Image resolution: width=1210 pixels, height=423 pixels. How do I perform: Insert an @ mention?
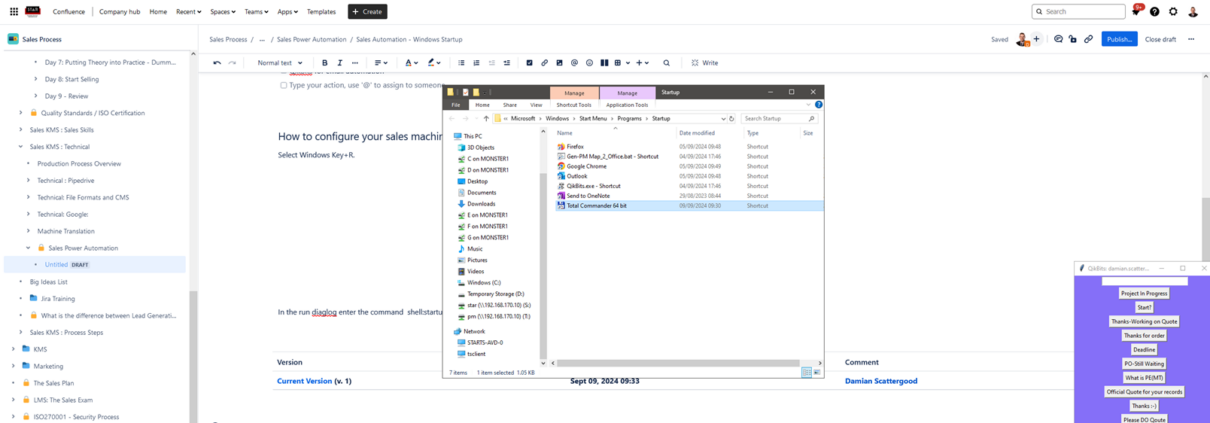575,63
